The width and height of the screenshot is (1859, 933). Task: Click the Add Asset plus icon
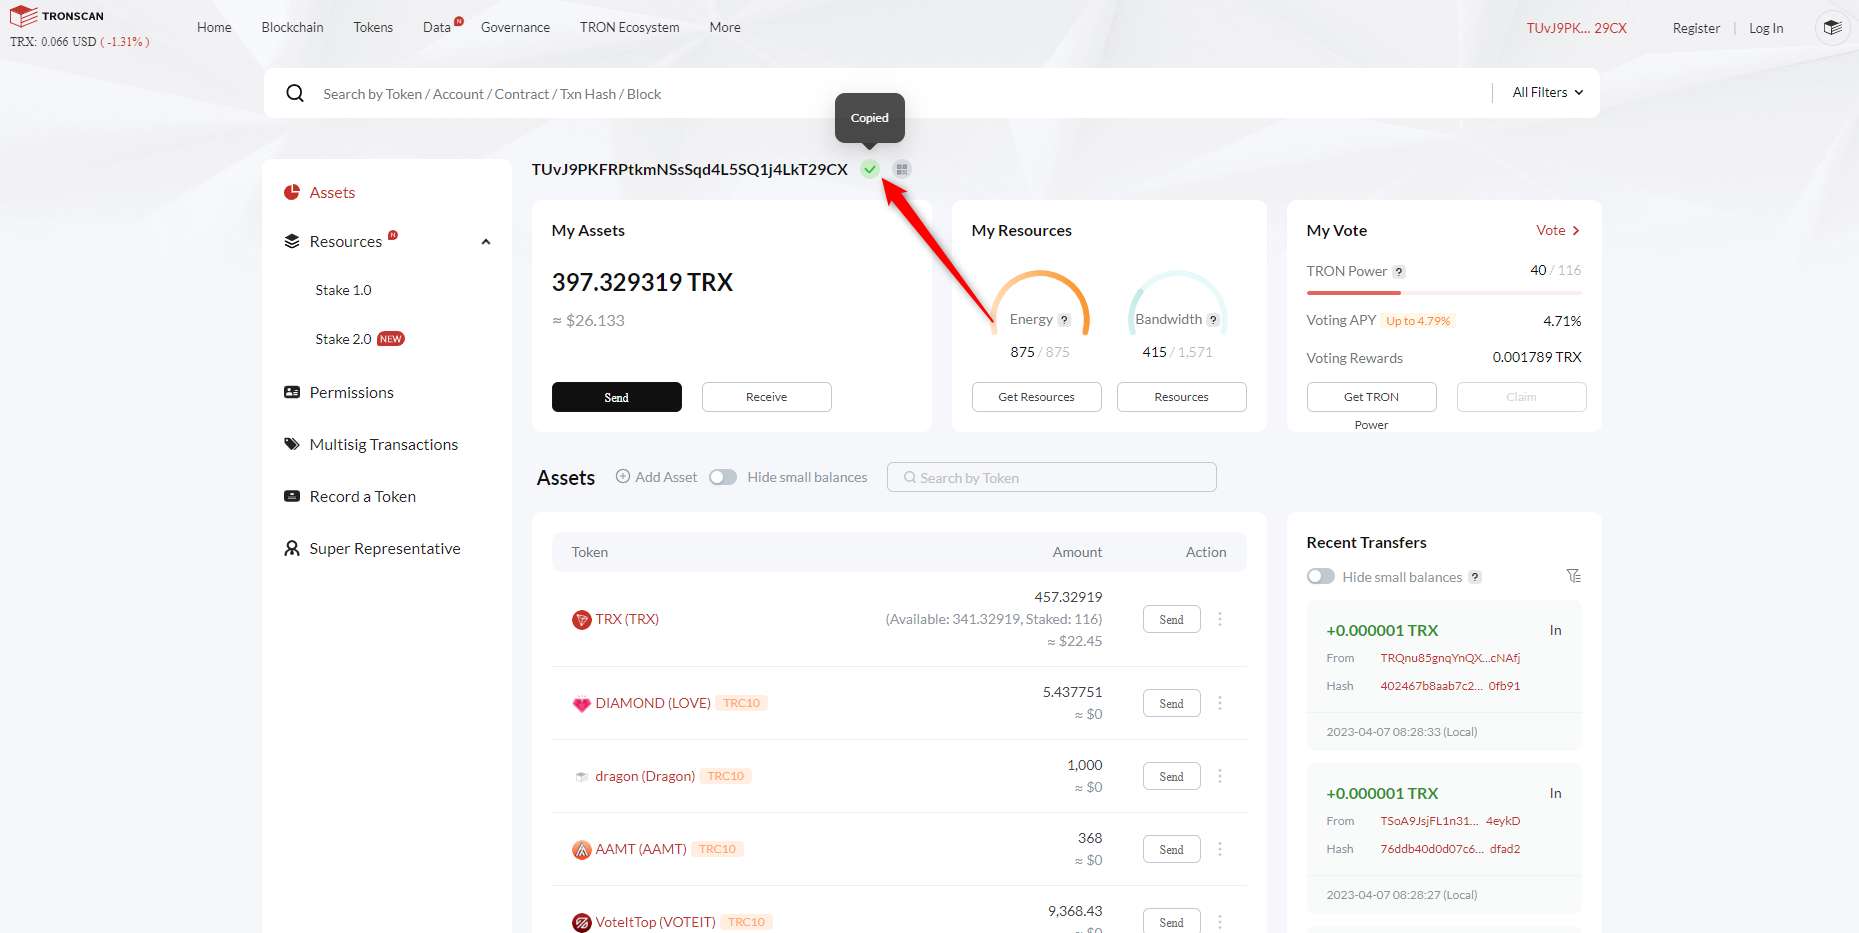pos(623,477)
